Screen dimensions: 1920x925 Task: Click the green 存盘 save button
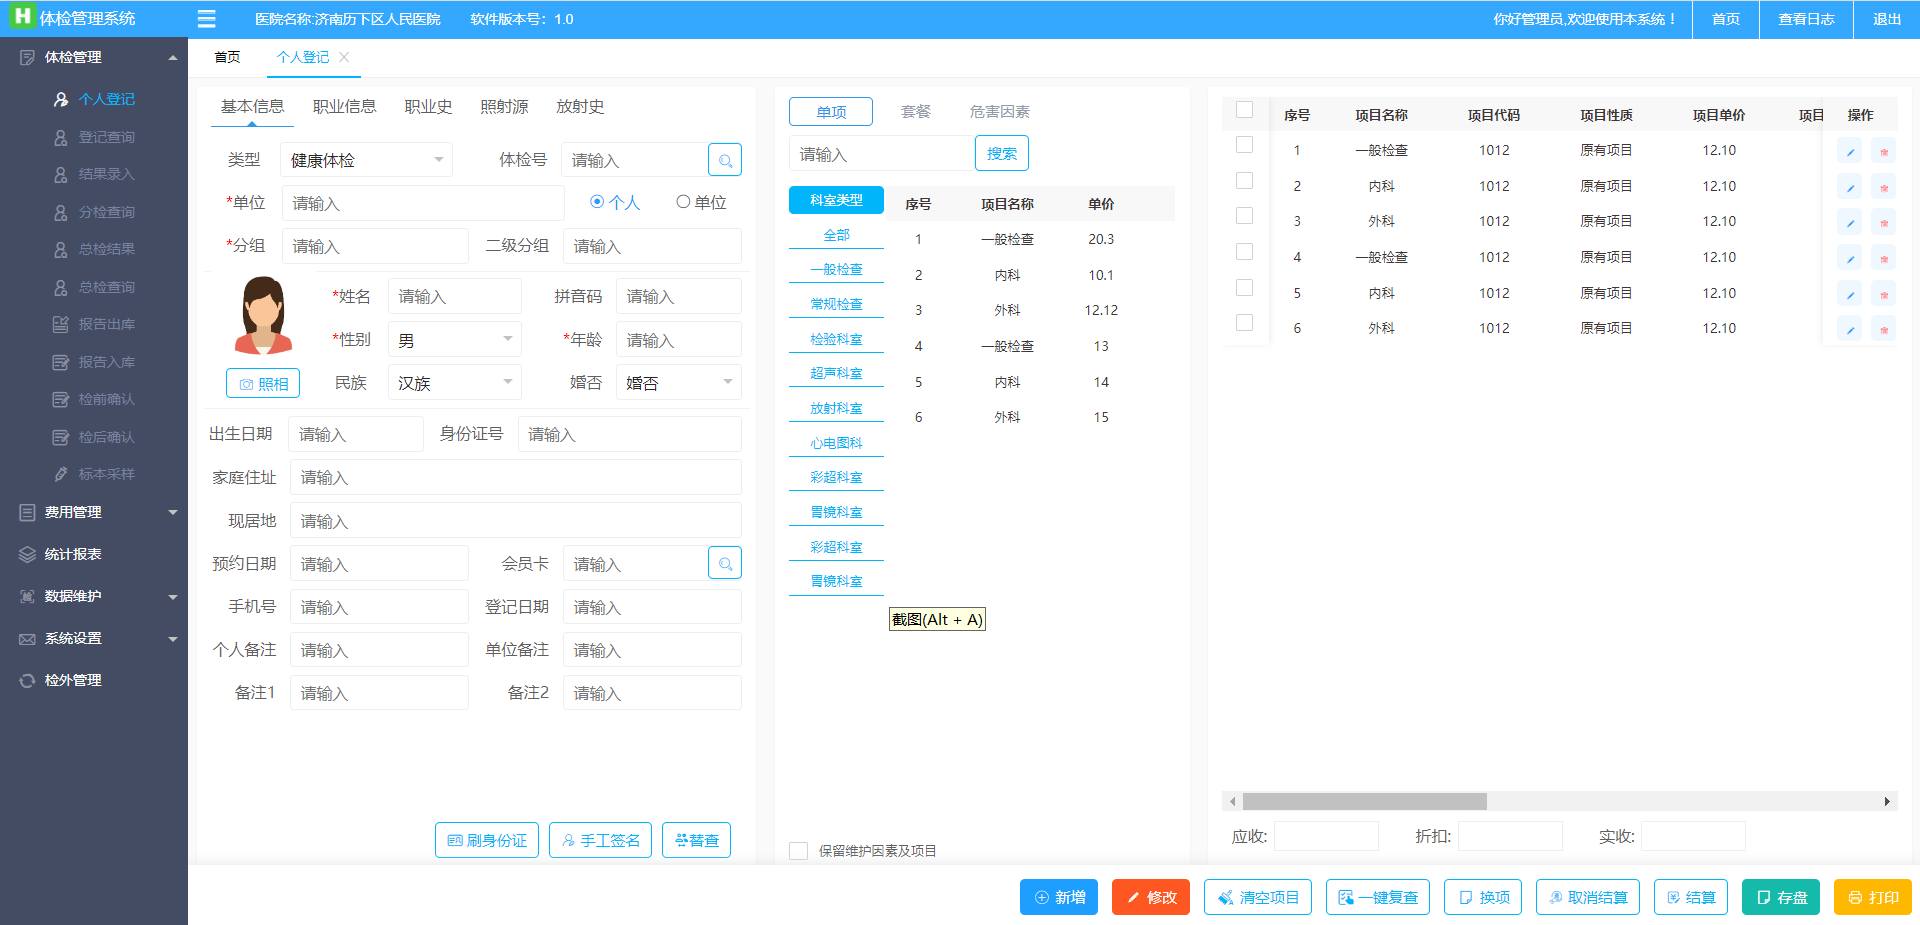[1780, 897]
